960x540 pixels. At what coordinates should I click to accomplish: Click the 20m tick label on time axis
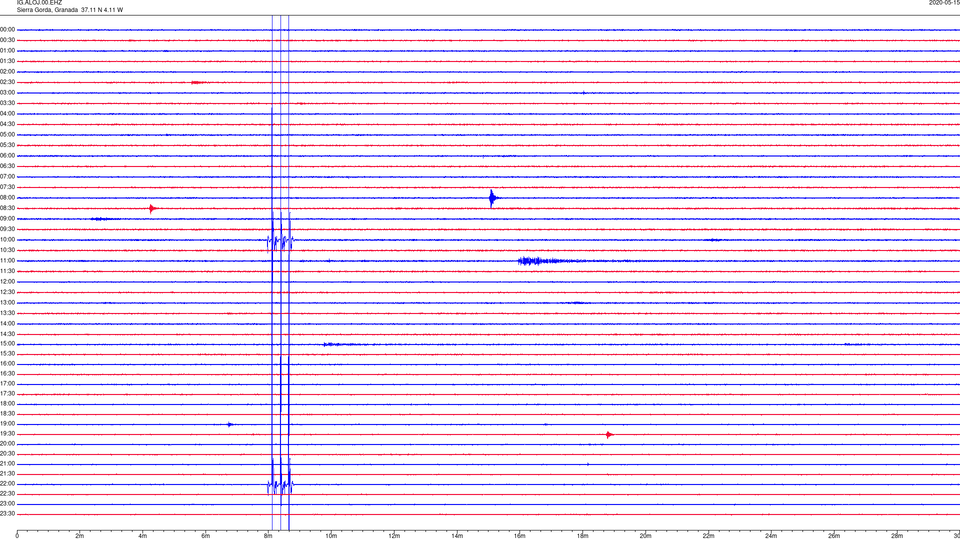(646, 536)
